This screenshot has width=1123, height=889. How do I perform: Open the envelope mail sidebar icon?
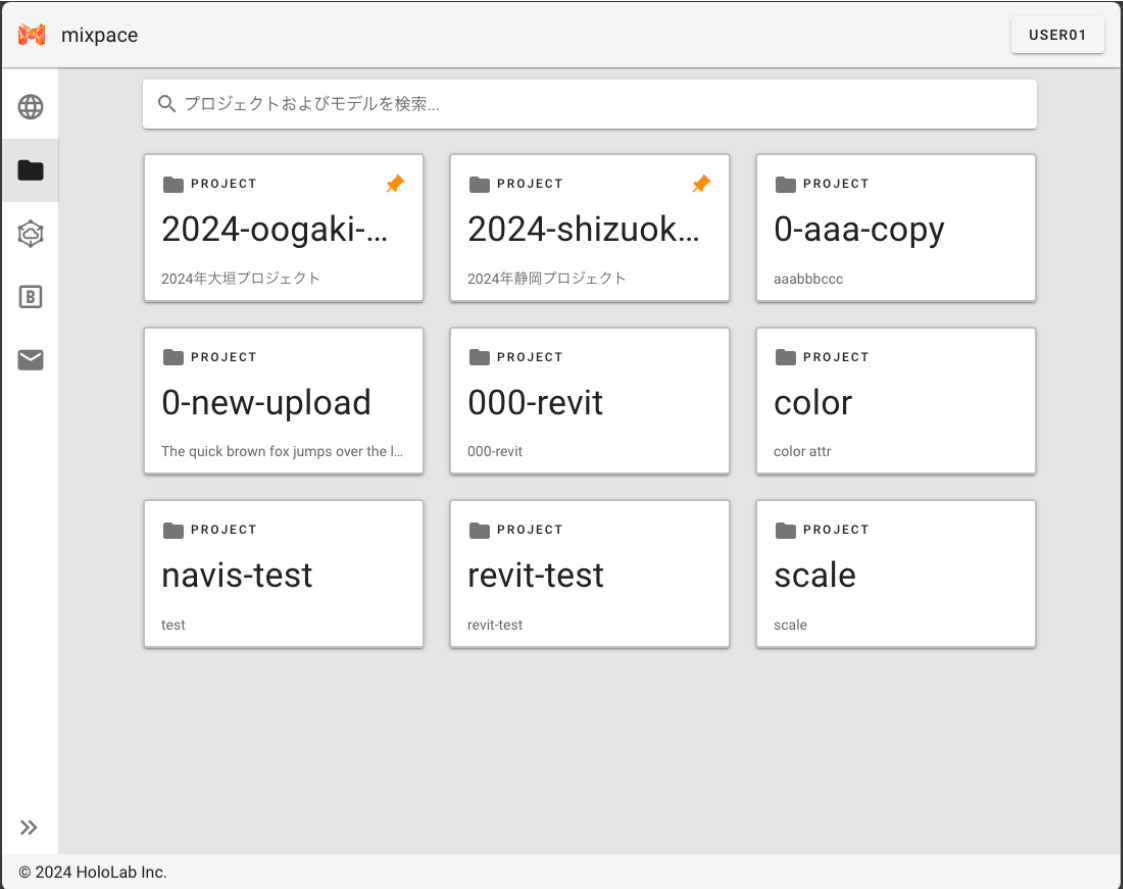pyautogui.click(x=30, y=360)
